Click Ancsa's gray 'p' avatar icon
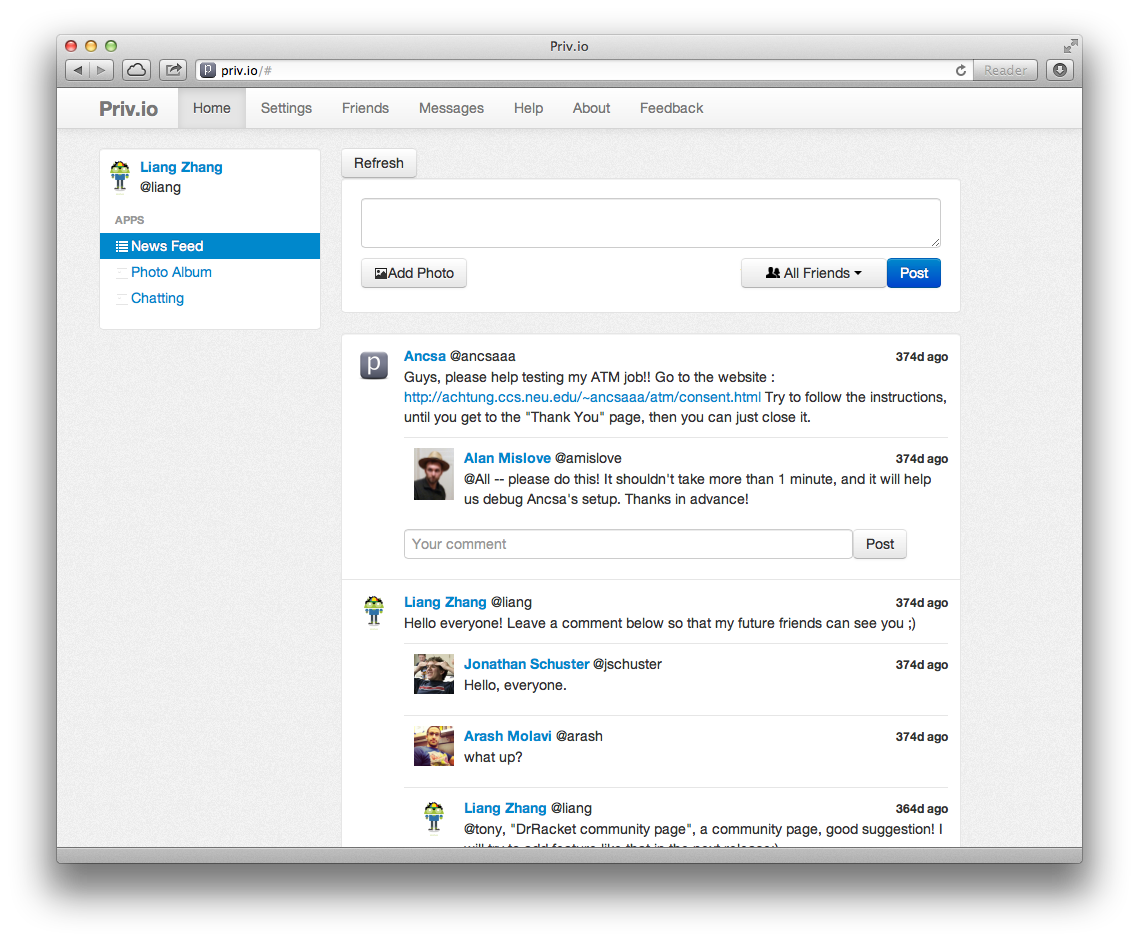Image resolution: width=1139 pixels, height=942 pixels. 374,366
